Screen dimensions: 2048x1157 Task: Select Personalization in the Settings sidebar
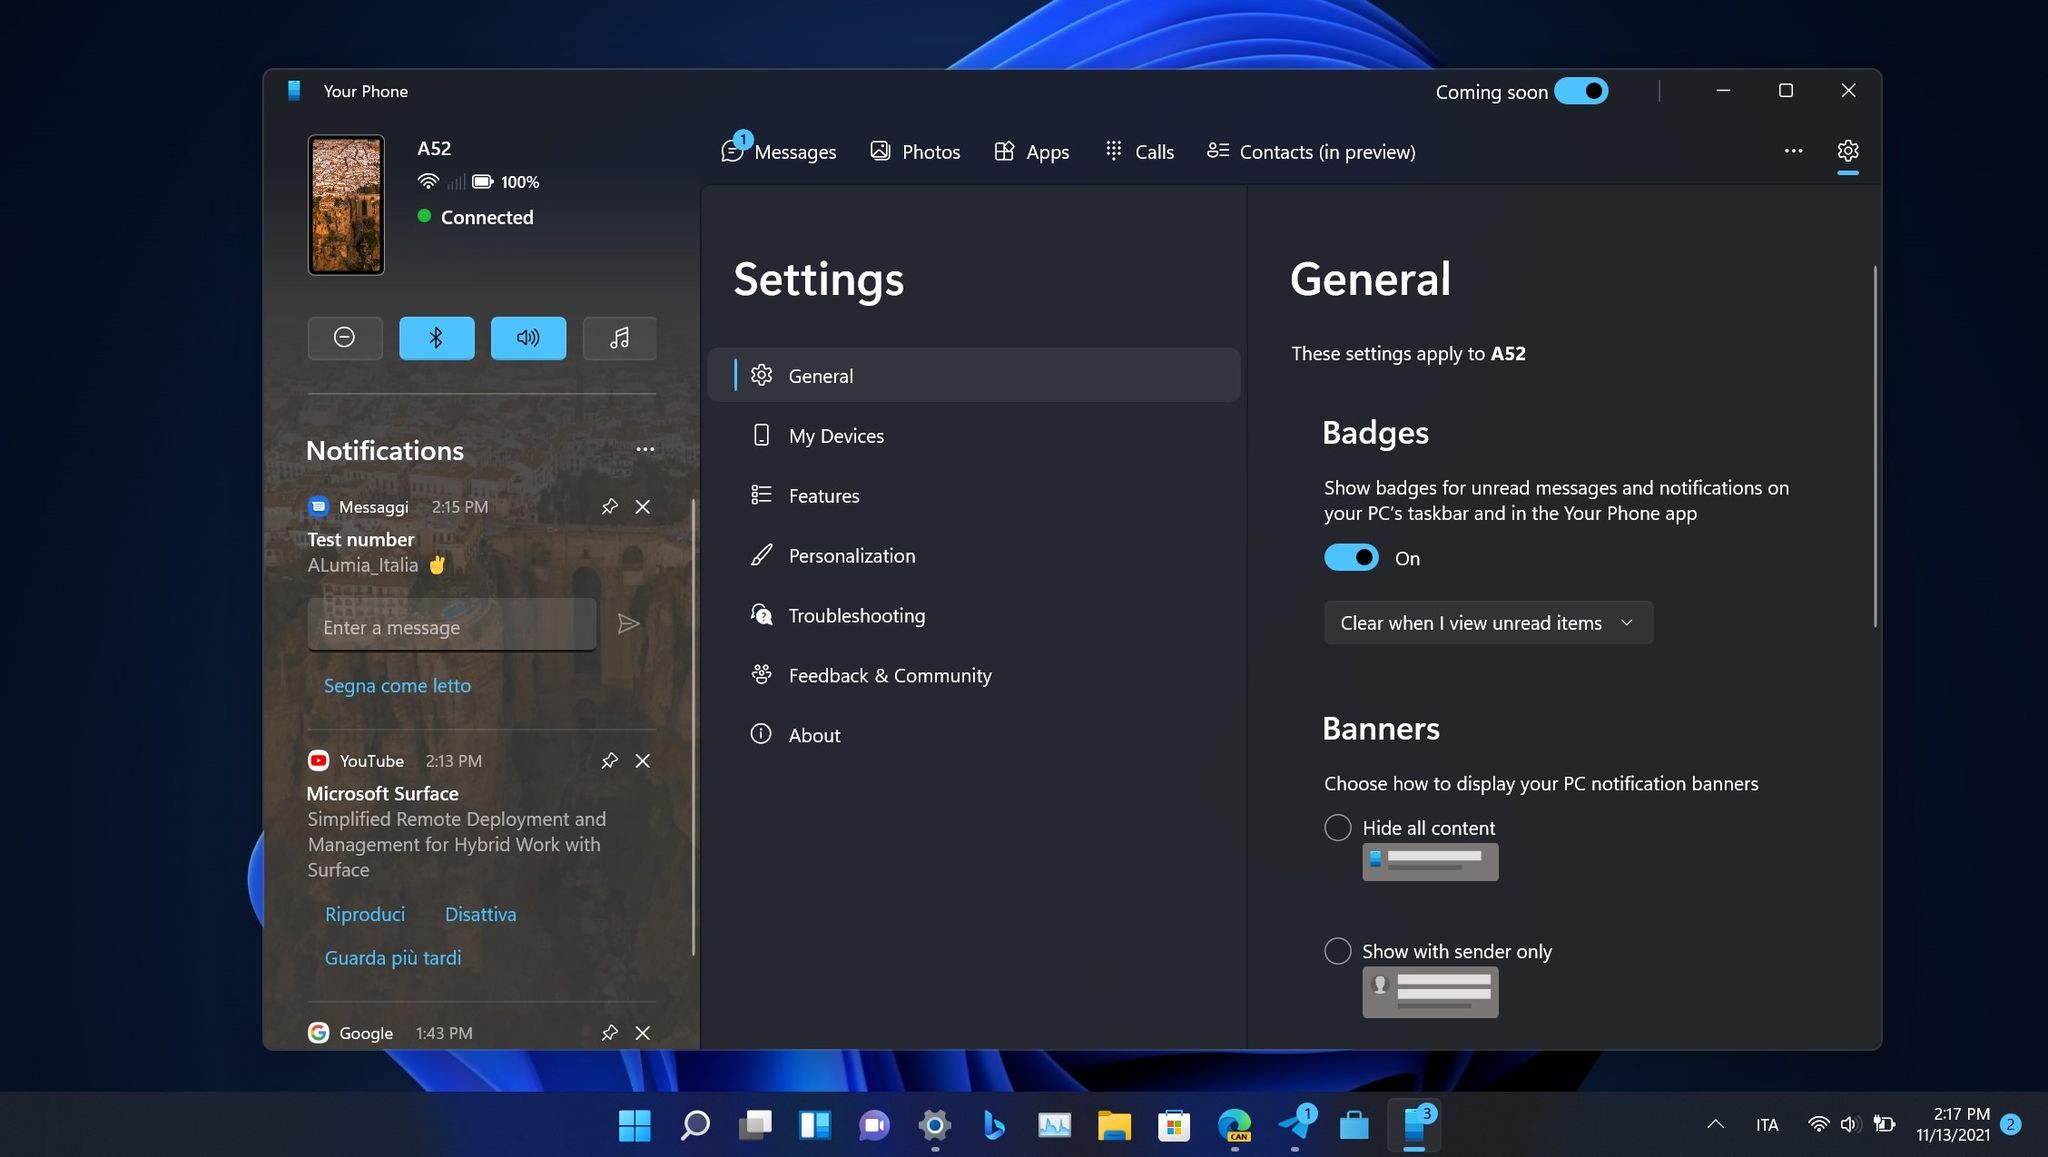point(851,555)
